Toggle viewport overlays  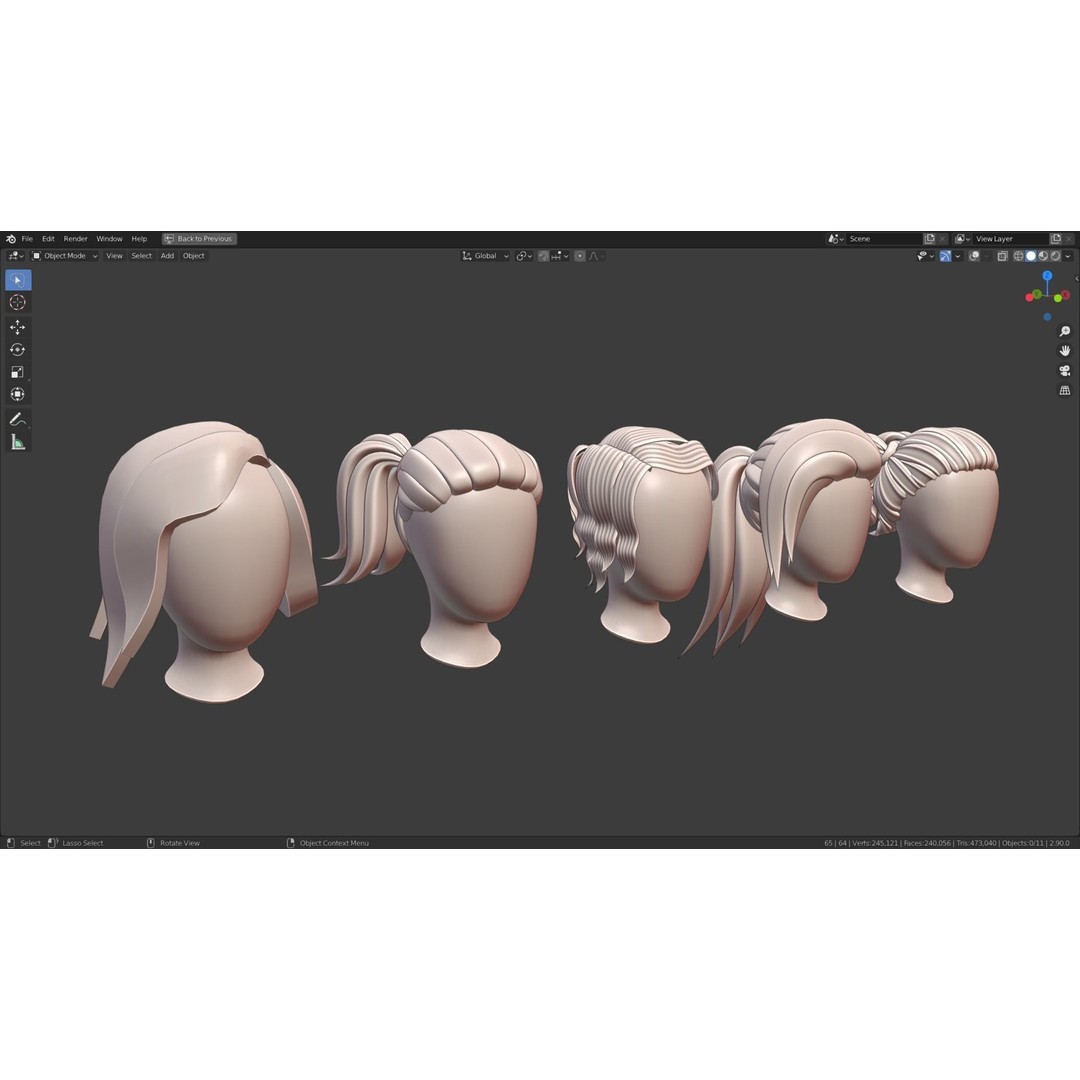pos(975,256)
